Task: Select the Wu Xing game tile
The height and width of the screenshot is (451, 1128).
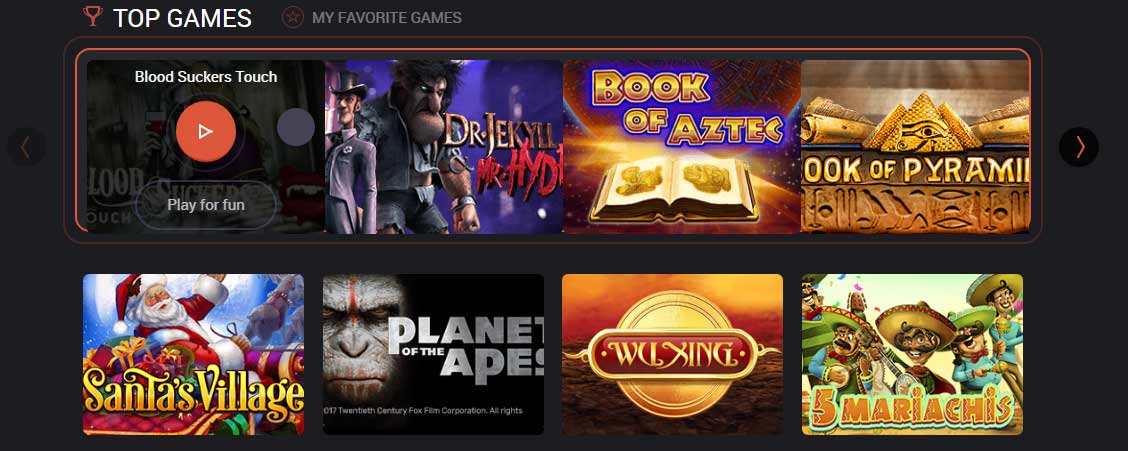Action: [x=673, y=355]
